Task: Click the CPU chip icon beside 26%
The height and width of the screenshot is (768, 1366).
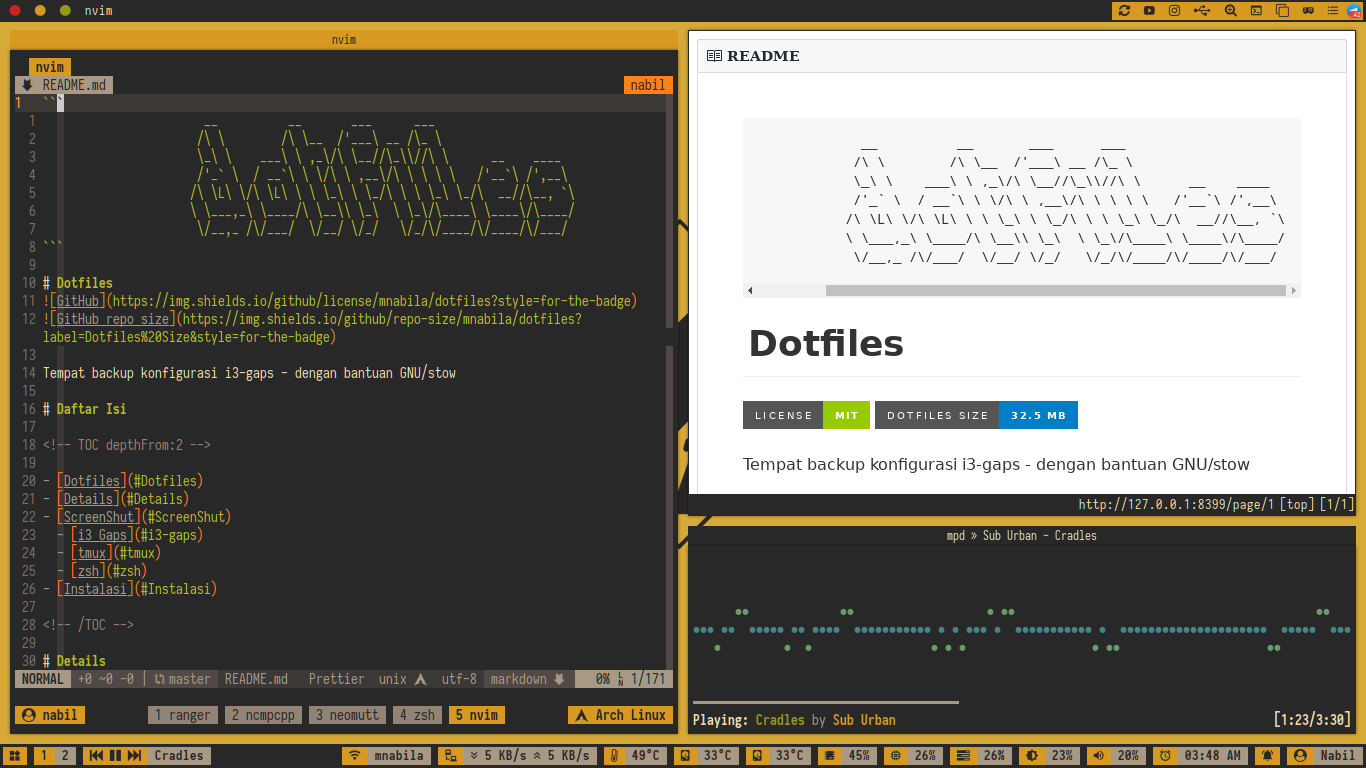Action: 895,756
